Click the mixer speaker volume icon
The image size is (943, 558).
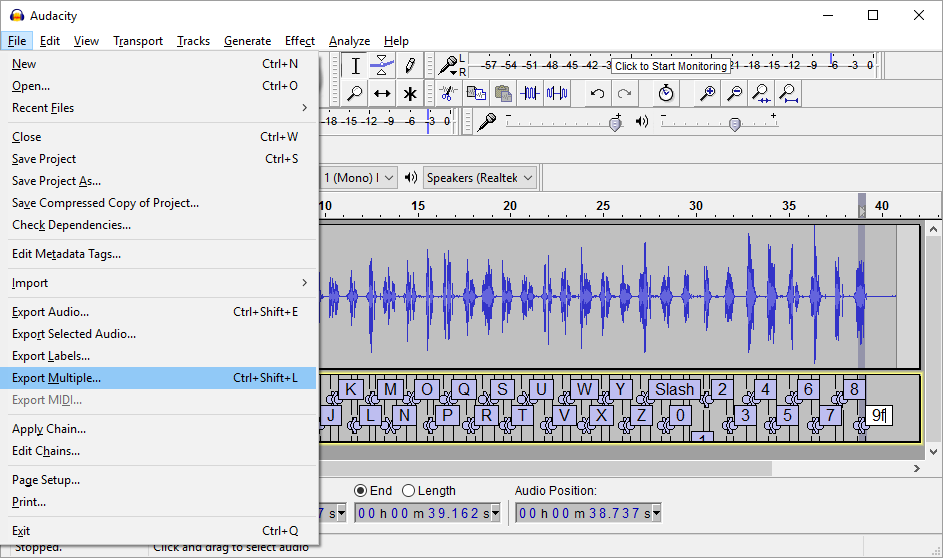click(642, 121)
